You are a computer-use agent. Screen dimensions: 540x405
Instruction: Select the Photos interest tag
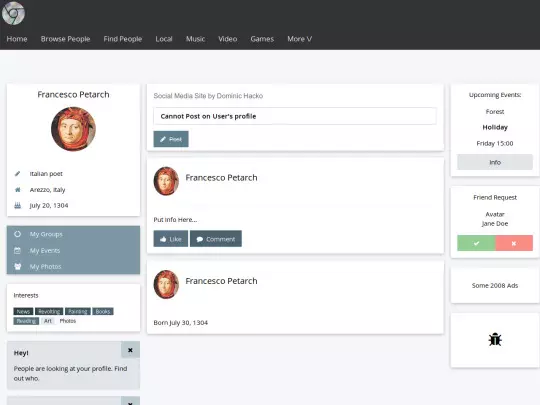pos(68,321)
